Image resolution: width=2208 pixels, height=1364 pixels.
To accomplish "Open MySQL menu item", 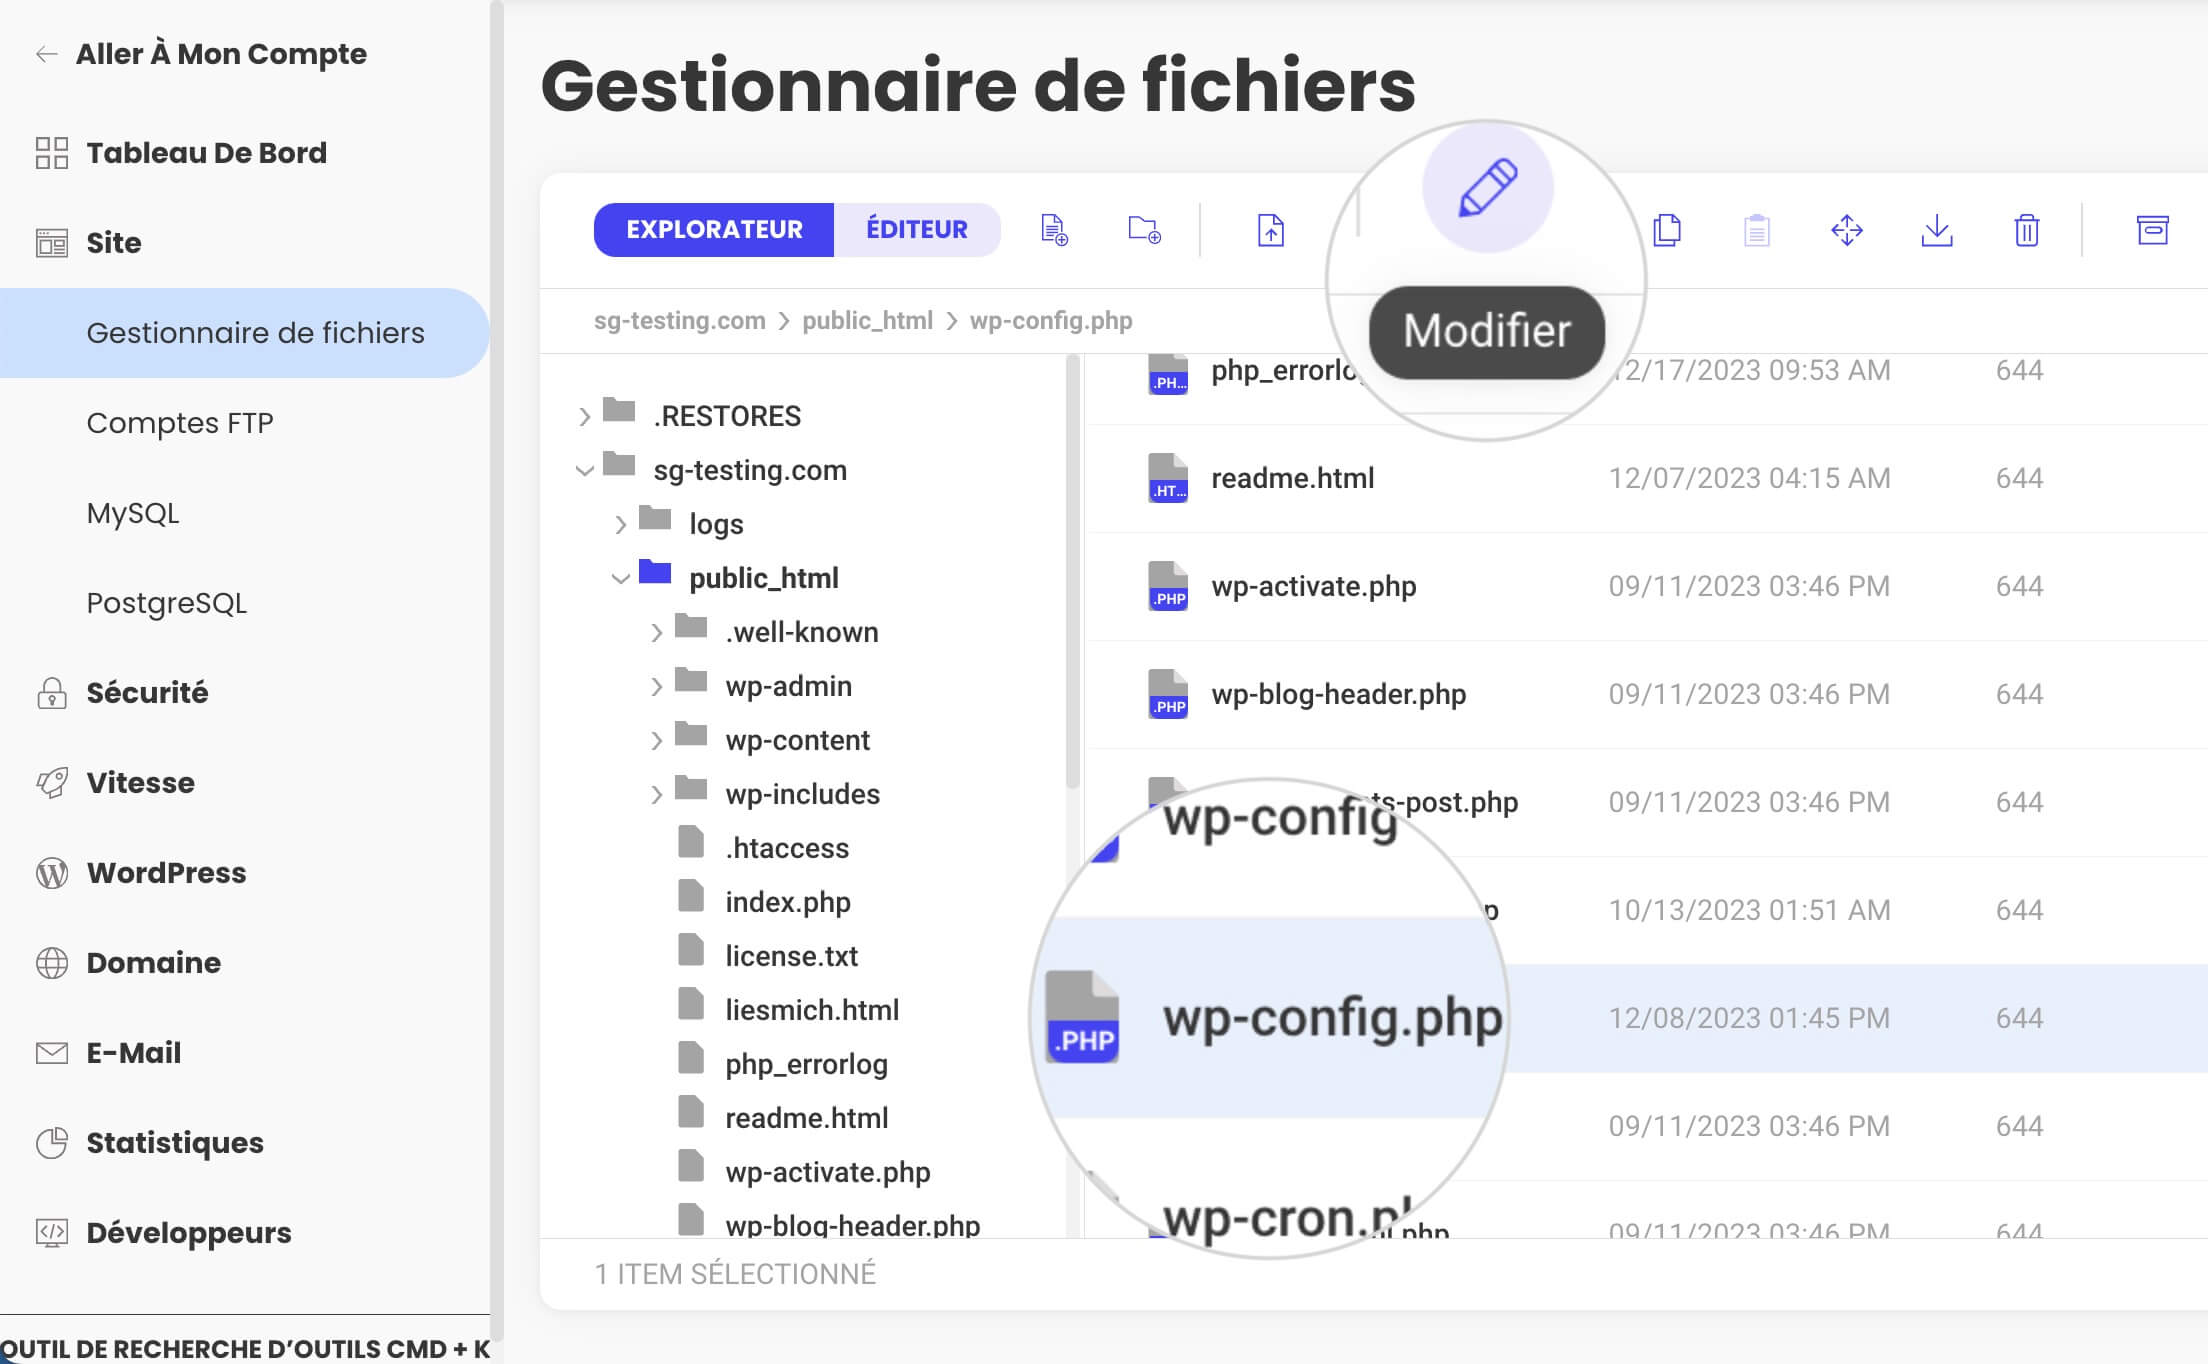I will point(133,513).
